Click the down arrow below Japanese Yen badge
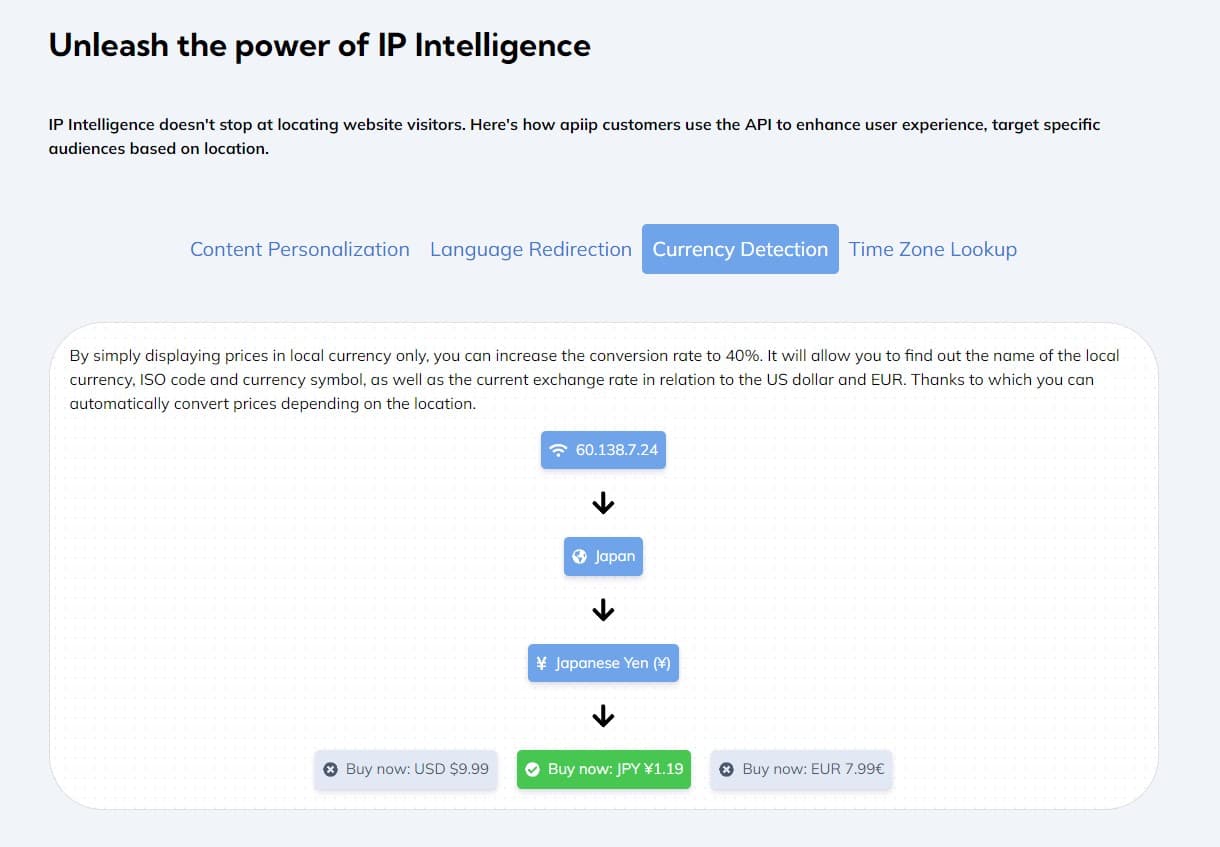Image resolution: width=1220 pixels, height=847 pixels. (x=603, y=716)
